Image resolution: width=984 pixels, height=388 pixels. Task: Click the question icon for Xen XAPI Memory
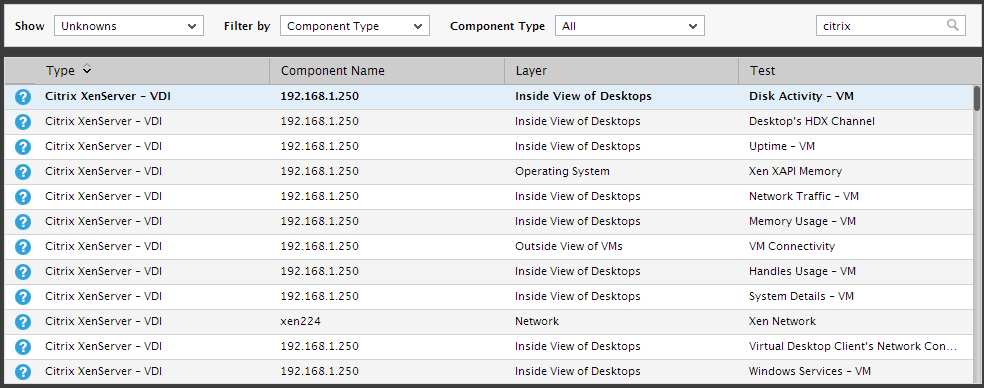(x=23, y=172)
